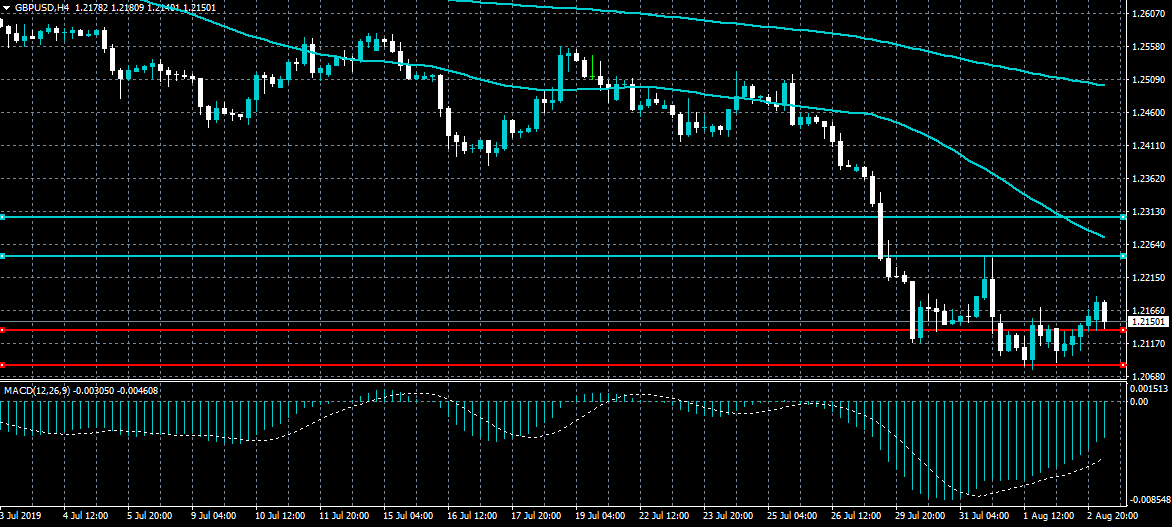Screen dimensions: 1172x527
Task: Click the 1.24110 price scale label
Action: 1150,146
